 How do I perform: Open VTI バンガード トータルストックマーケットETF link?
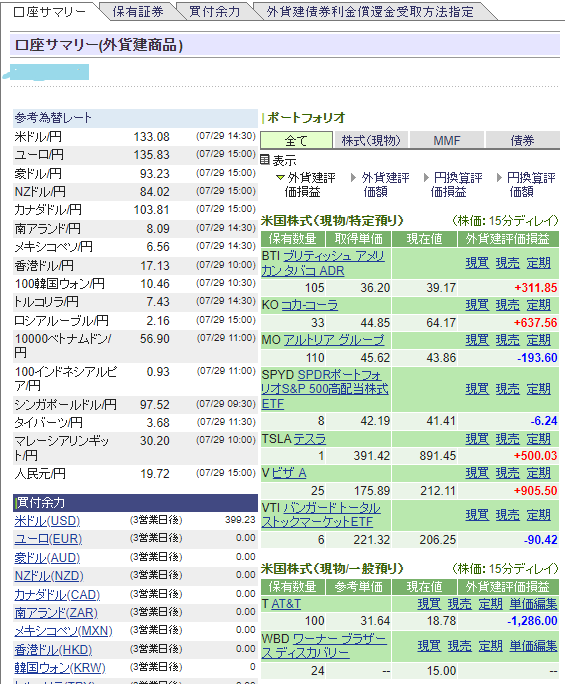click(321, 515)
